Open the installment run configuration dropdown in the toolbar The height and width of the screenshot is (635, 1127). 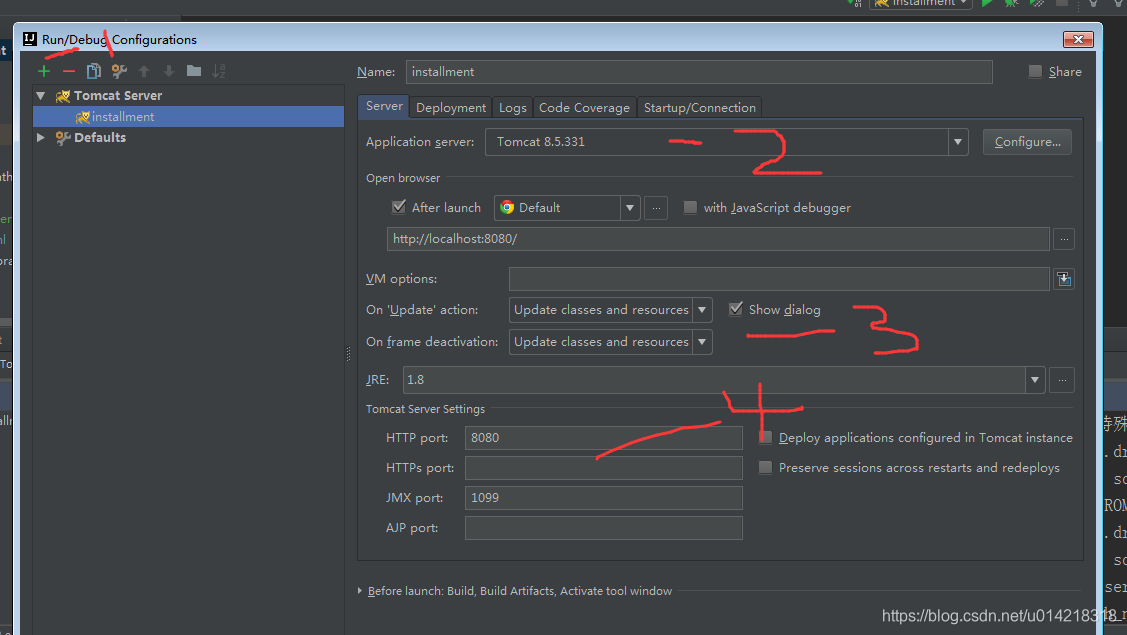921,4
